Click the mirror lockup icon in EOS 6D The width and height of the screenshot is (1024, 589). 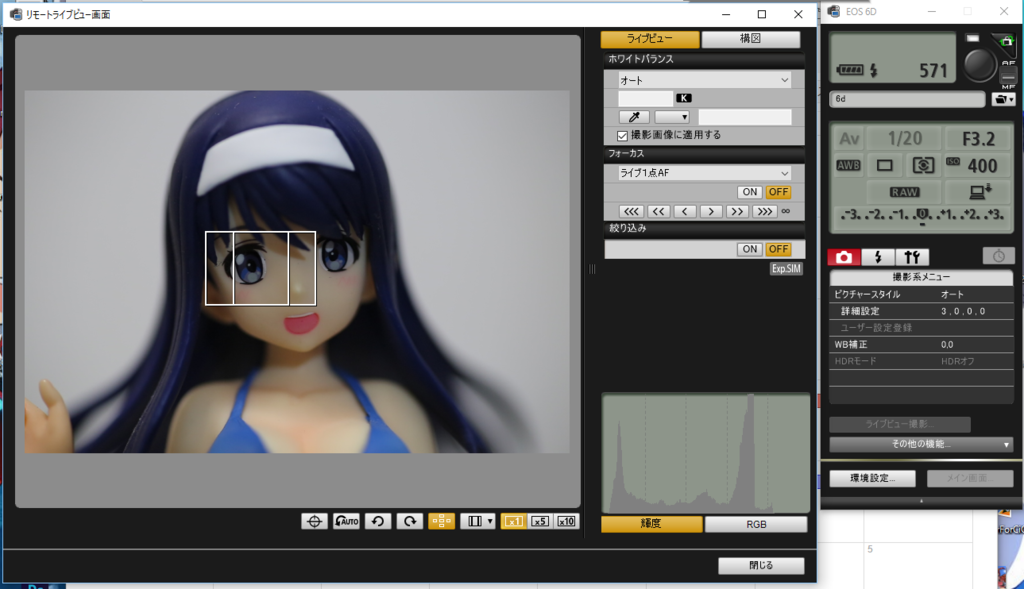coord(1006,42)
